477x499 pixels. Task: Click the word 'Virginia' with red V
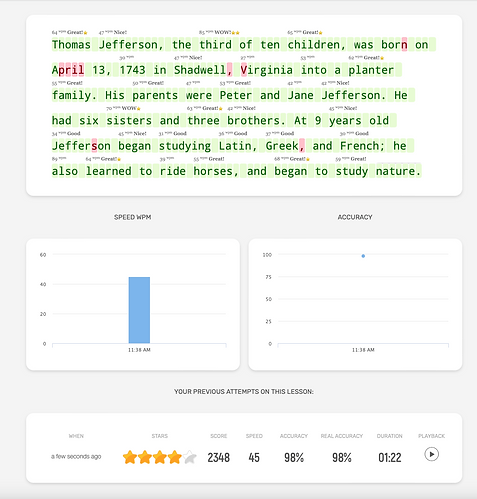[266, 70]
